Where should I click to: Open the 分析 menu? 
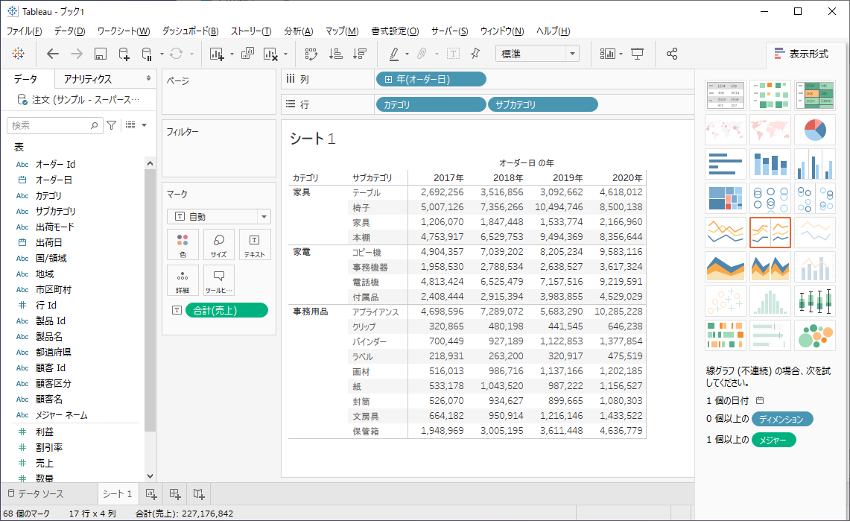[299, 31]
